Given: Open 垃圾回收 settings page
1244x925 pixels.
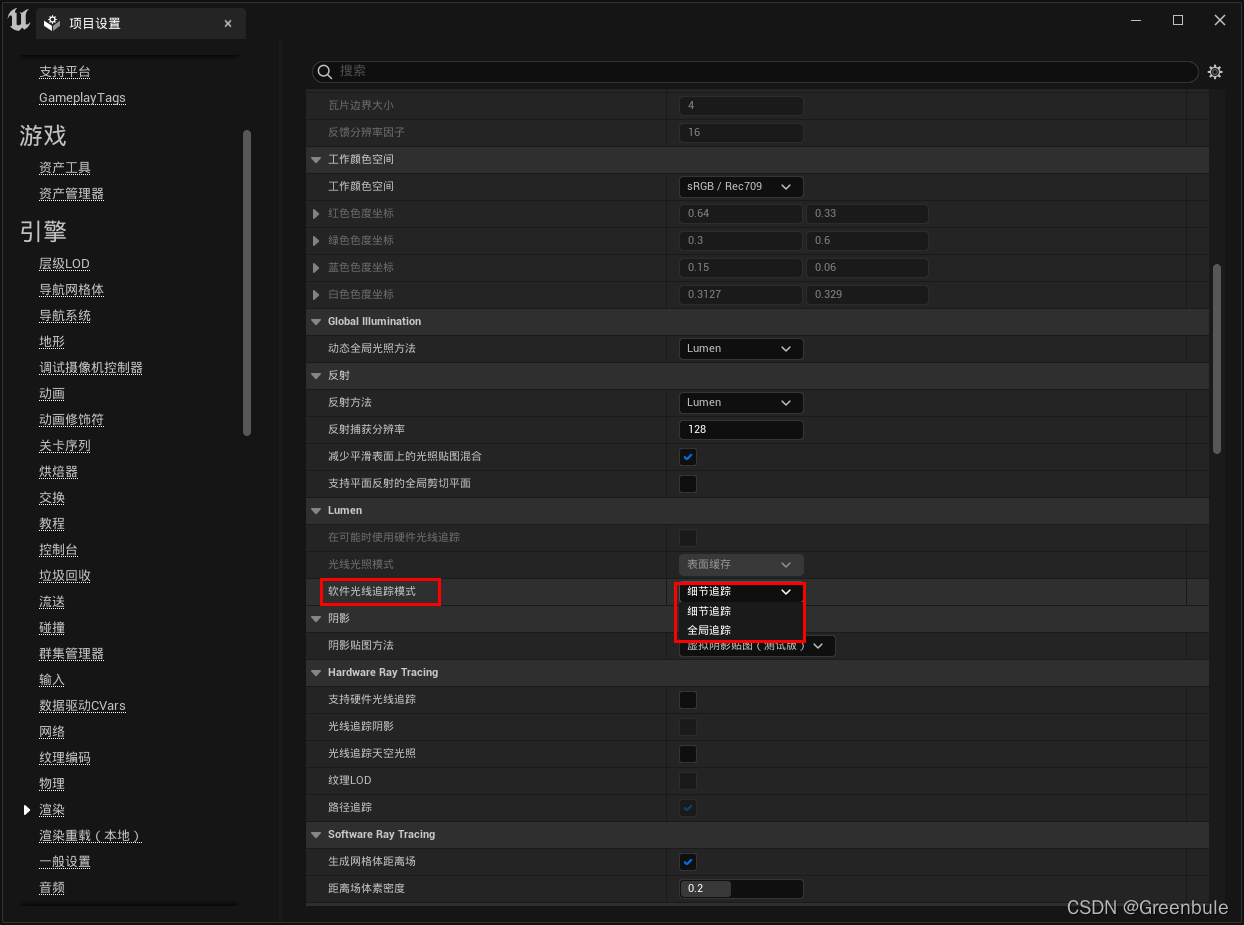Looking at the screenshot, I should pos(65,576).
